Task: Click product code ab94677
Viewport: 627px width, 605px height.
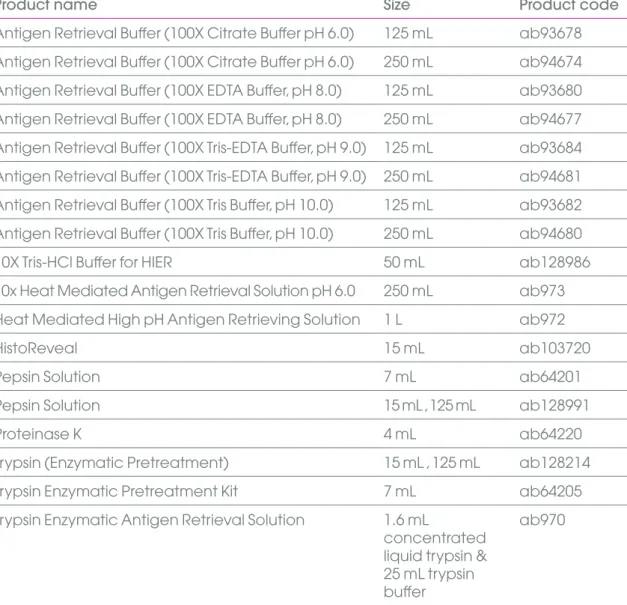Action: pyautogui.click(x=550, y=119)
